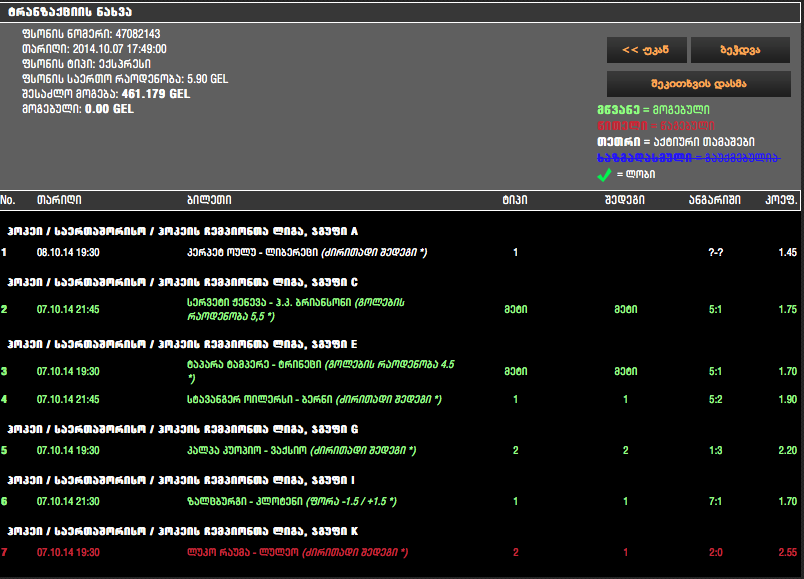
Task: Click the group G league heading
Action: [183, 429]
